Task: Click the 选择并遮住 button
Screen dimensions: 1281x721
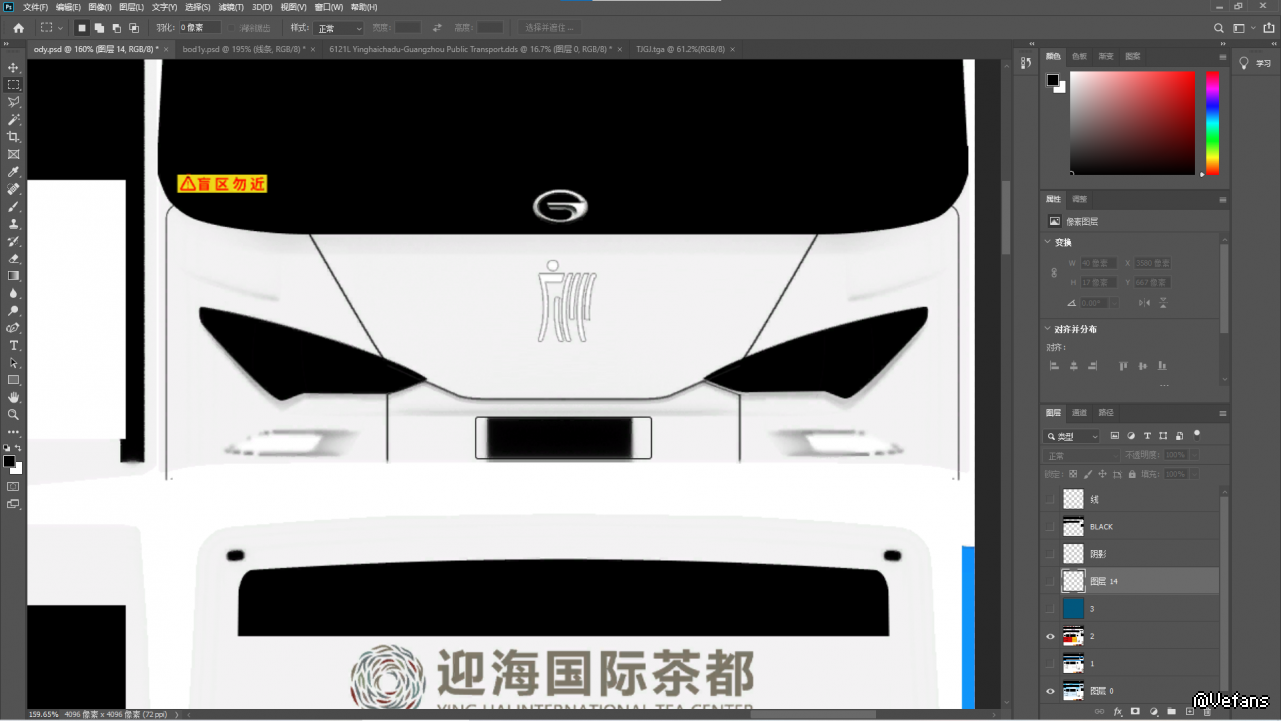Action: coord(549,28)
